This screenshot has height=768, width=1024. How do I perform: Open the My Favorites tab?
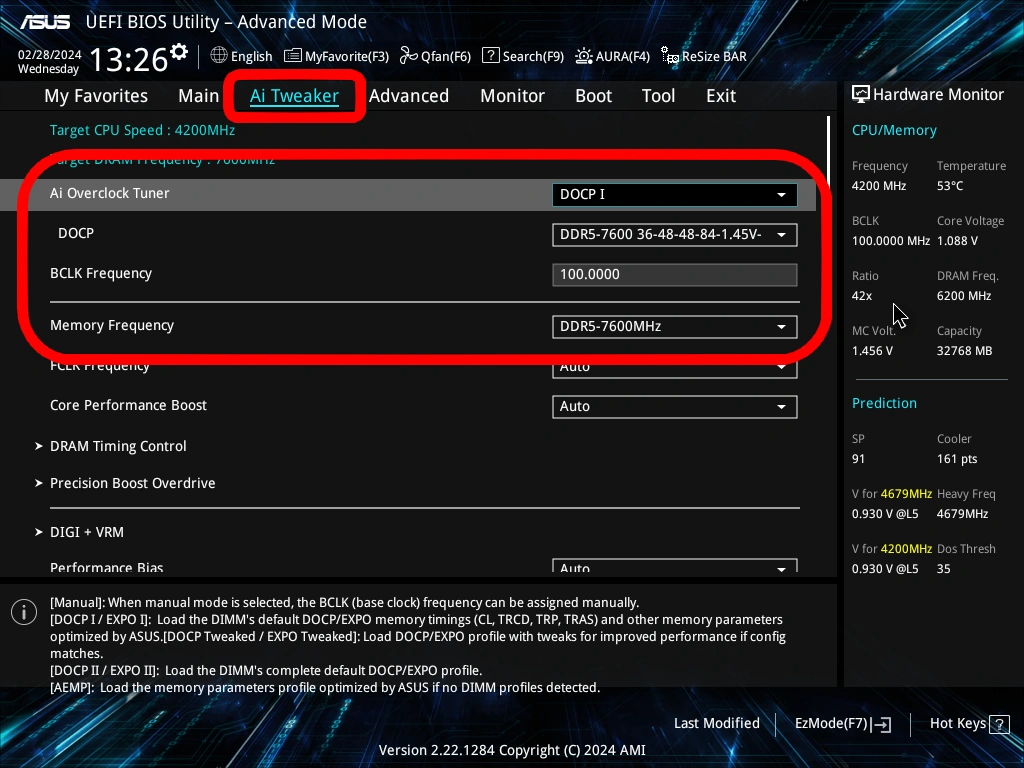[x=96, y=96]
